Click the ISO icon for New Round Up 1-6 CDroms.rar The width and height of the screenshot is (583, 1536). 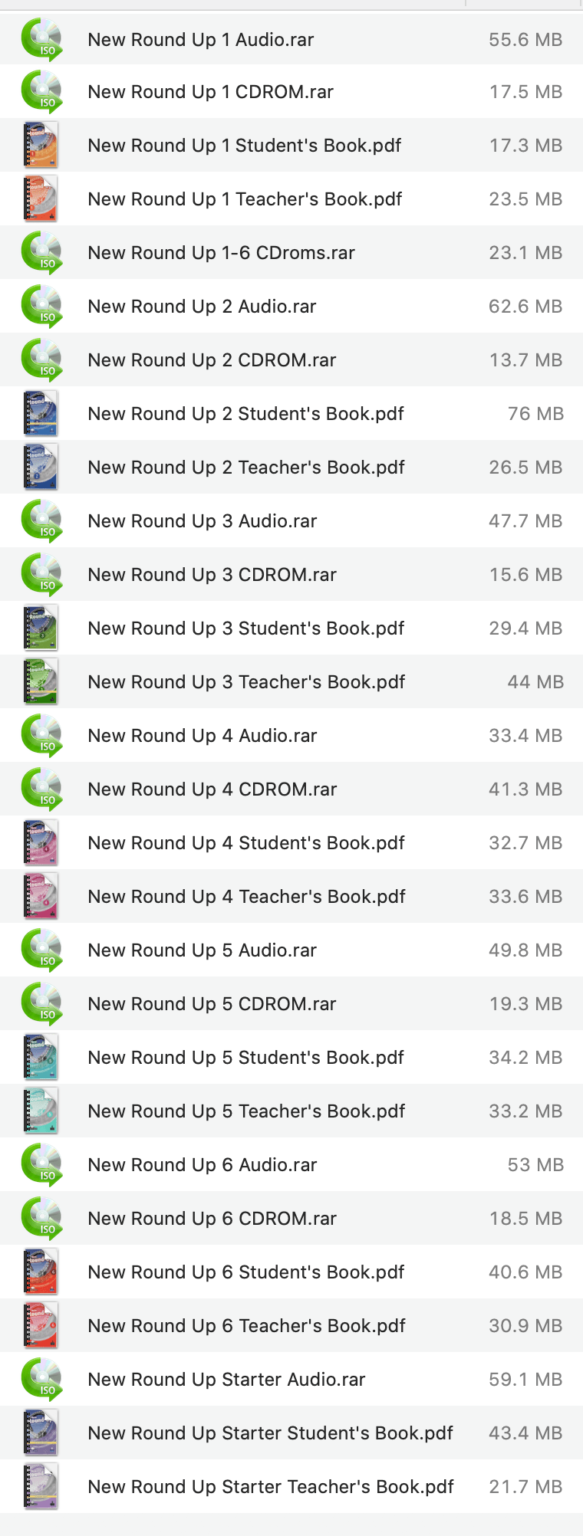click(x=38, y=252)
